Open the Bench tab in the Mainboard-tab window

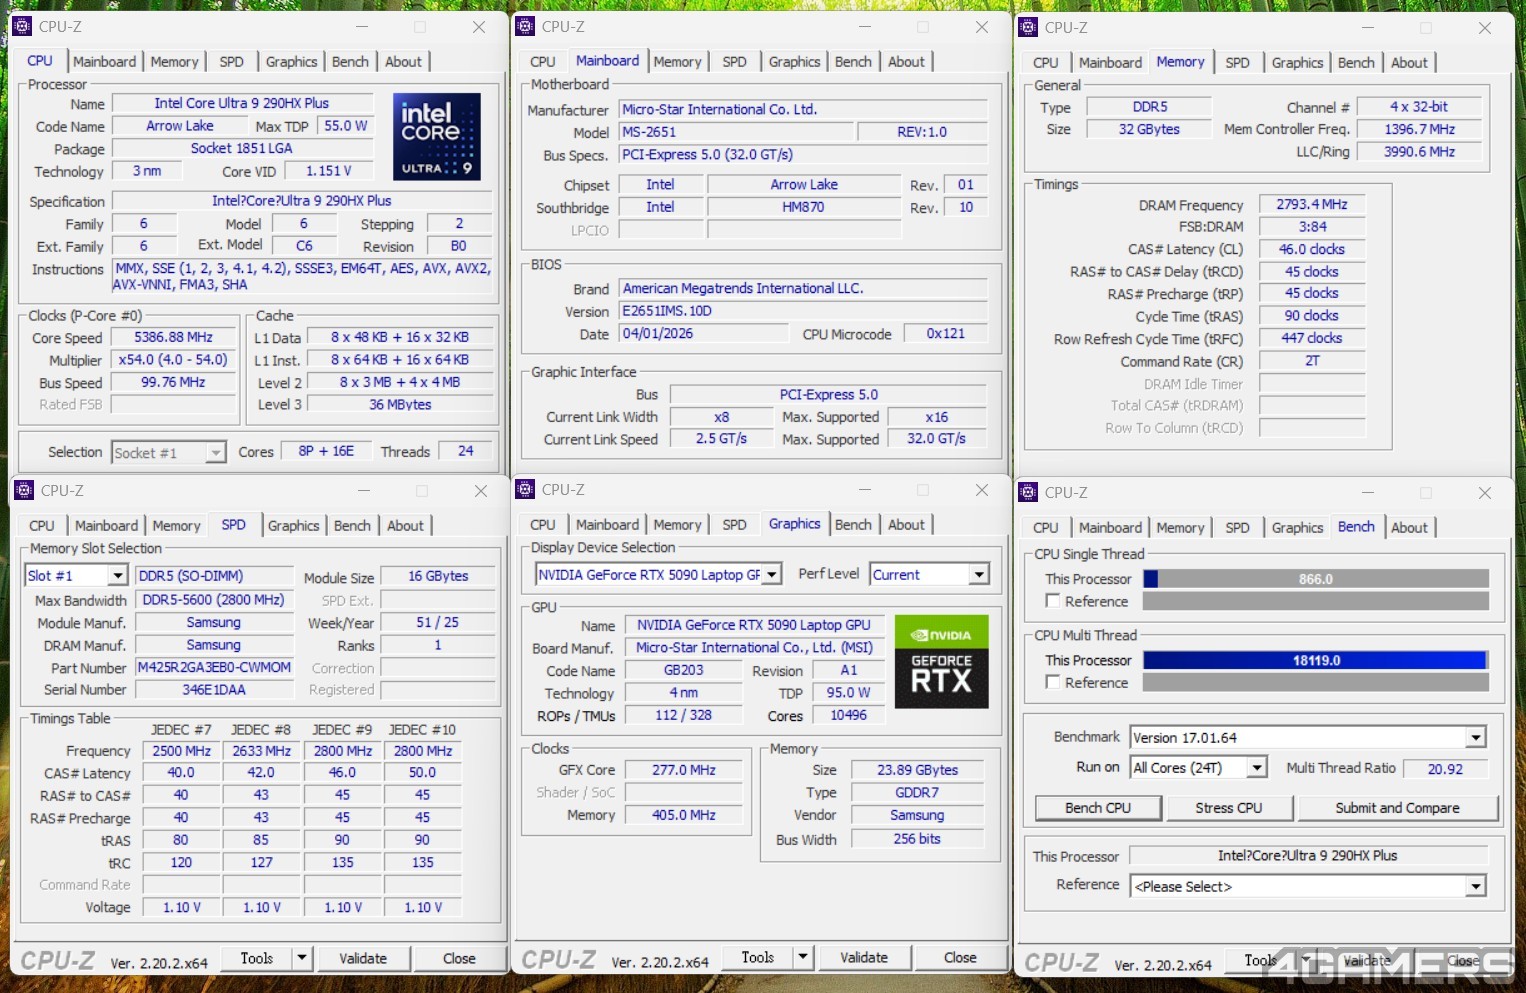point(853,62)
